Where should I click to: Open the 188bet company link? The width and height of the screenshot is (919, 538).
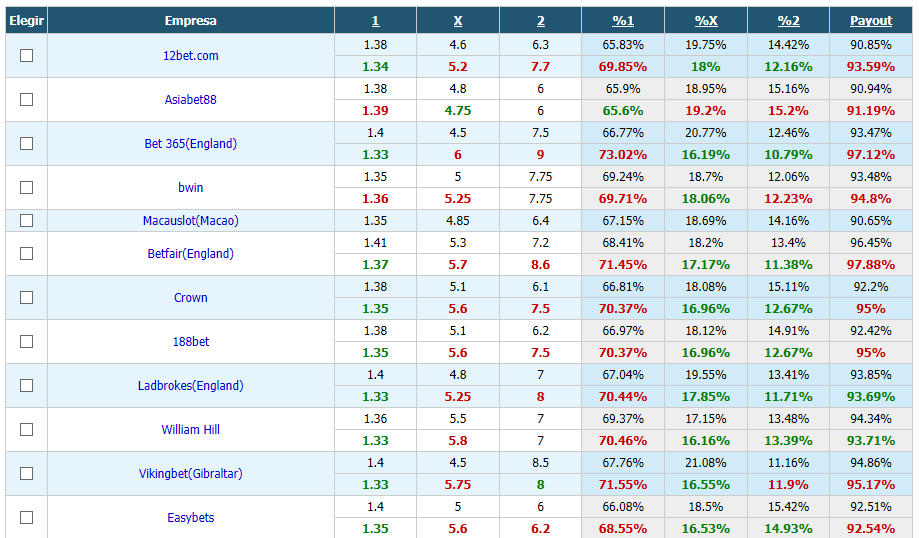point(190,342)
